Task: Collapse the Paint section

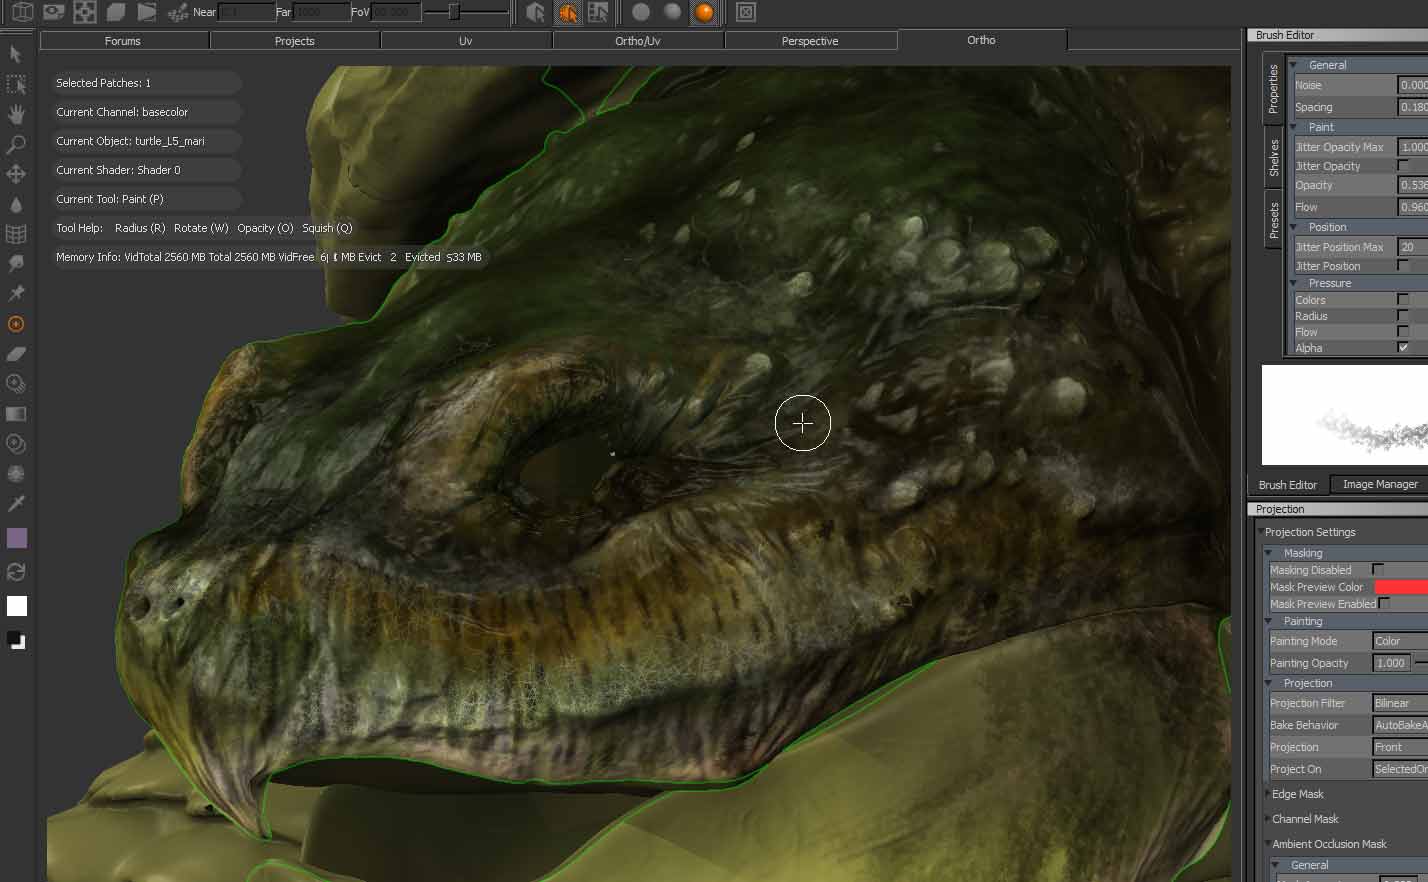Action: pos(1294,127)
